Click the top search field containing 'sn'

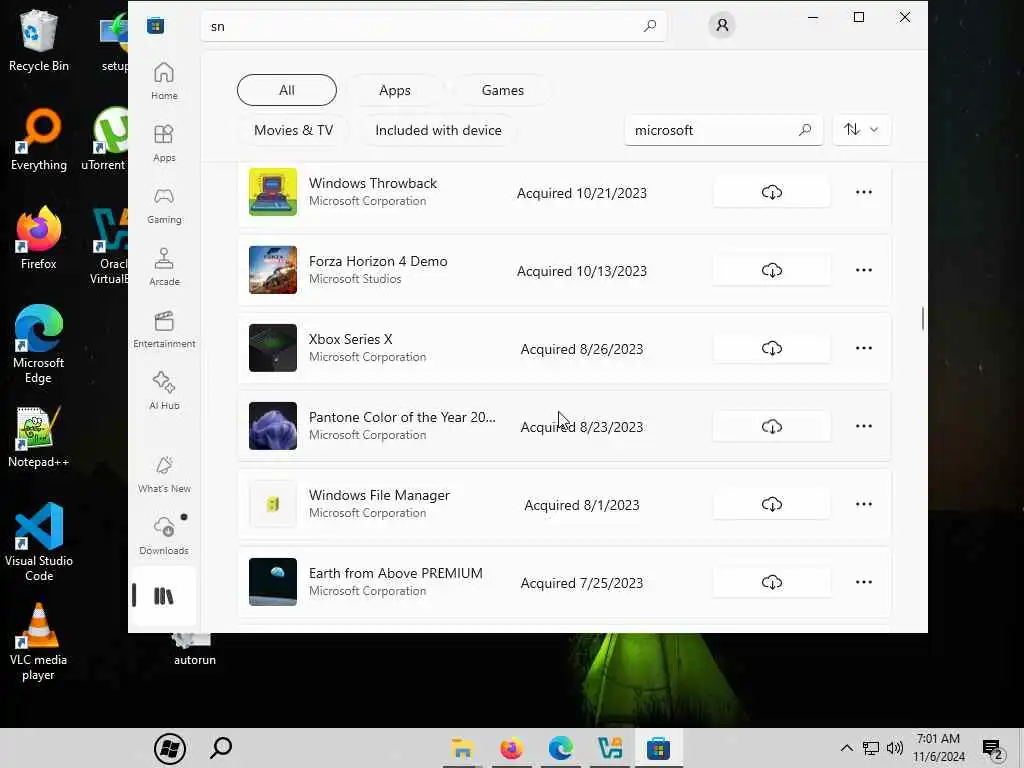click(x=434, y=26)
